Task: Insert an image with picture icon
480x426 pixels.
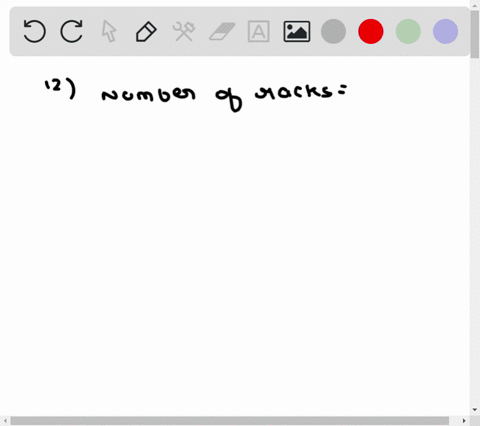Action: [297, 31]
